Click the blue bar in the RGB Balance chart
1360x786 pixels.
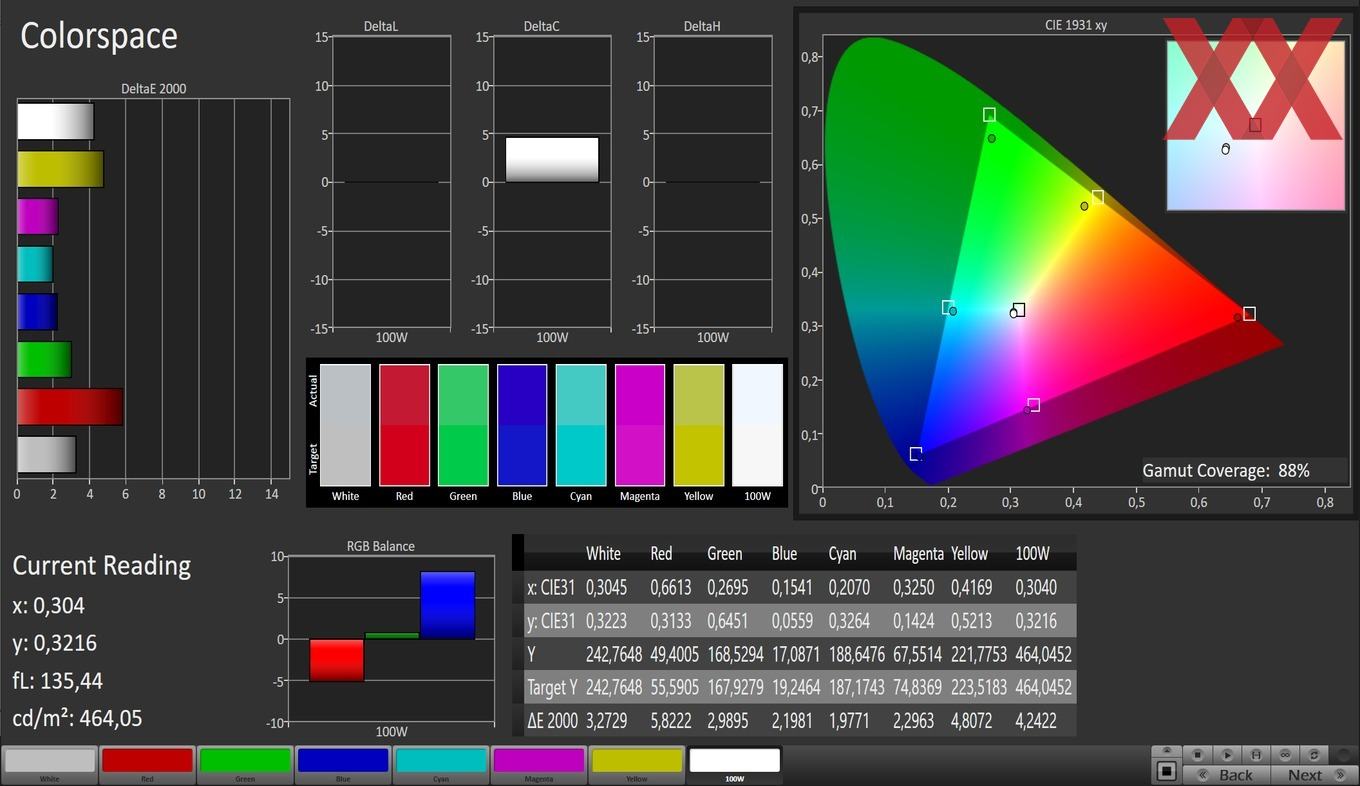(448, 605)
